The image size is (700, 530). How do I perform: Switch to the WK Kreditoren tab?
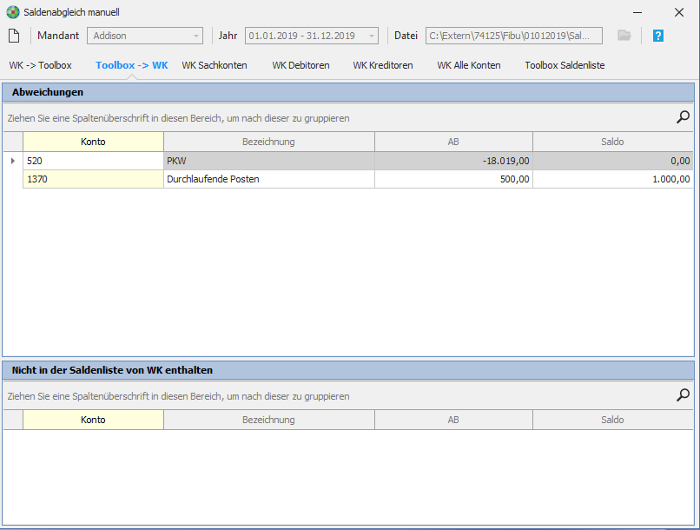tap(383, 65)
